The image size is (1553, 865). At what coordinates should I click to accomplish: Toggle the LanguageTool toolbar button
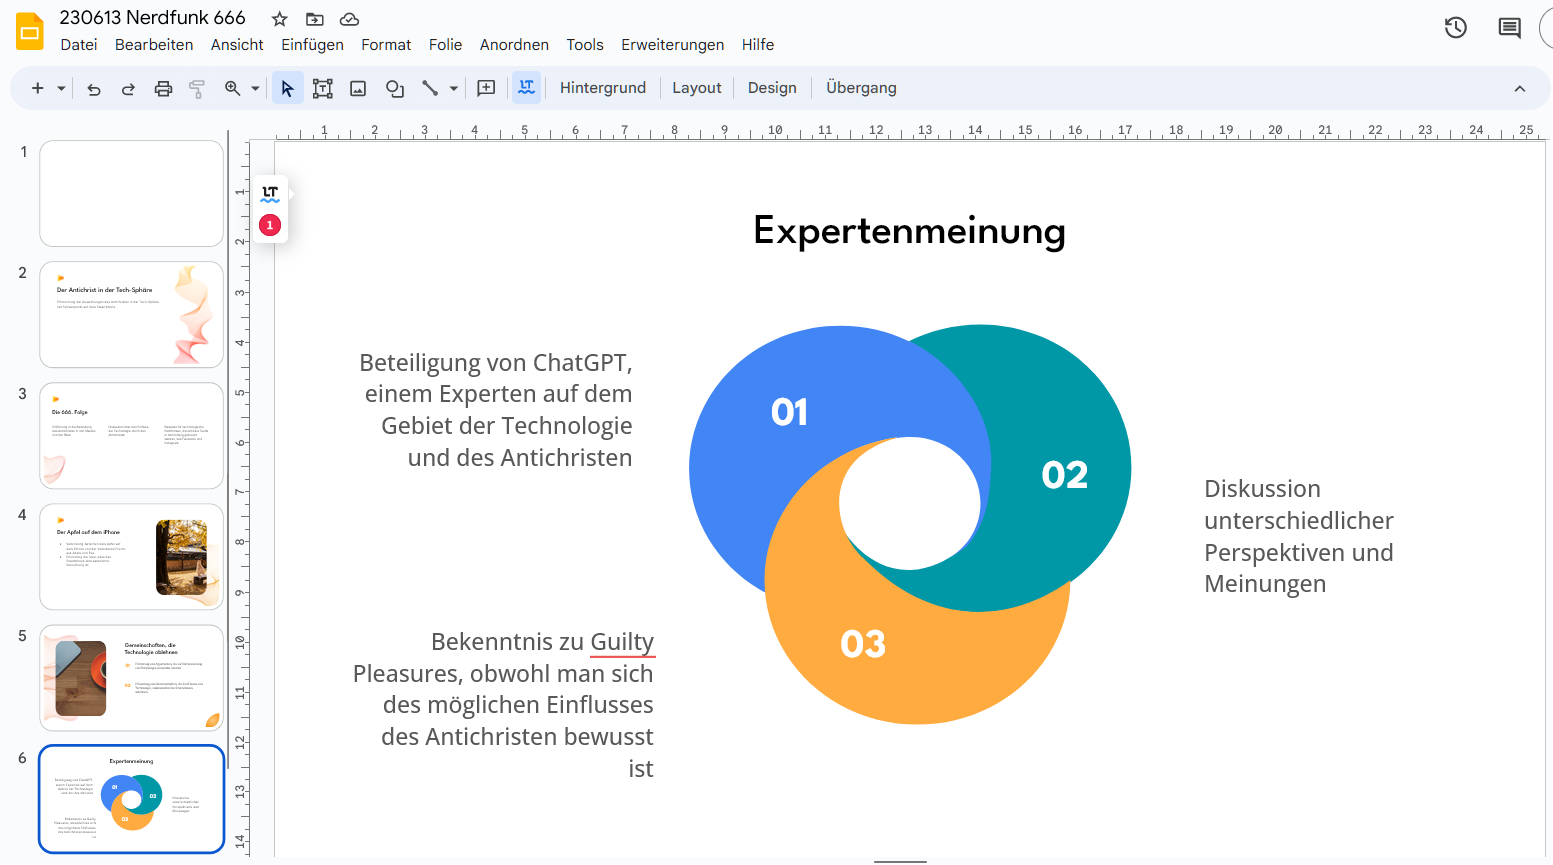point(526,88)
